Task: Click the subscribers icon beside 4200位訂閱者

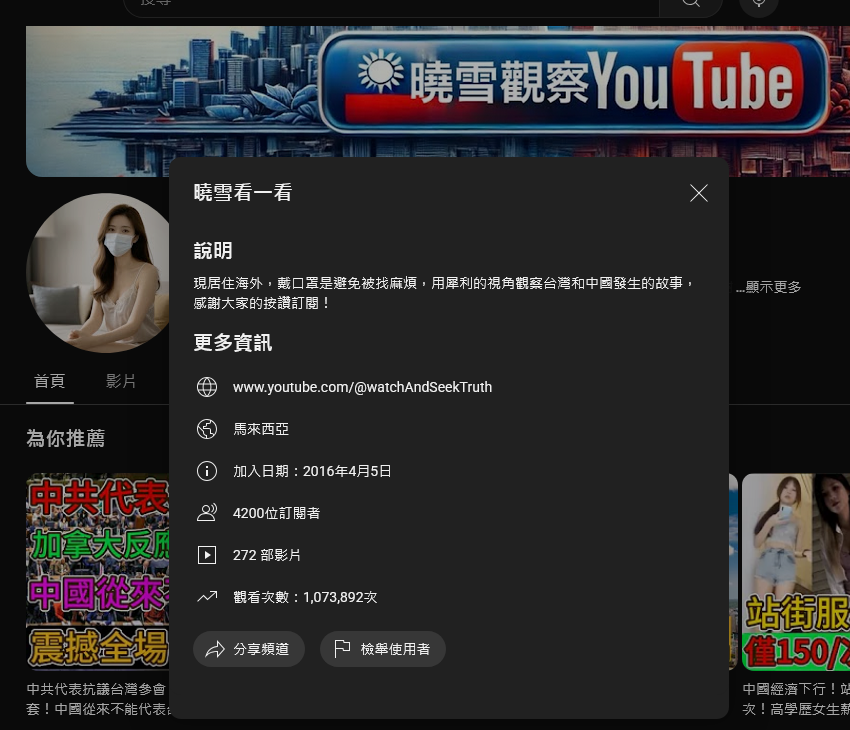Action: click(207, 513)
